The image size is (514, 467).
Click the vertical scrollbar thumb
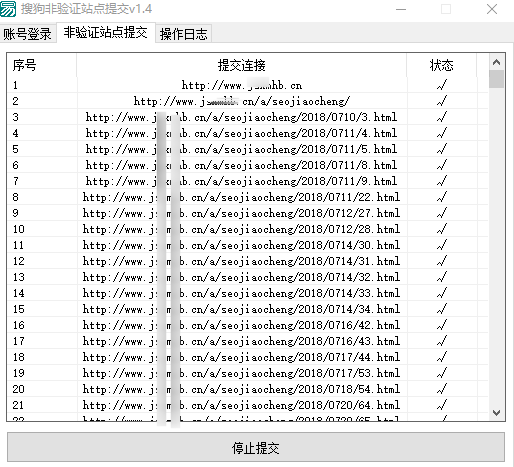496,79
